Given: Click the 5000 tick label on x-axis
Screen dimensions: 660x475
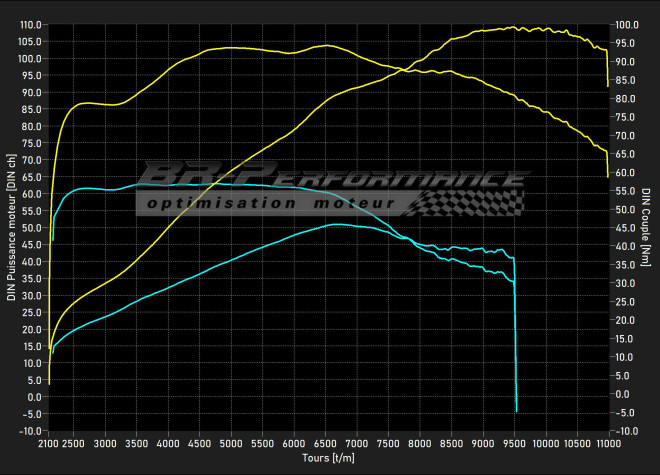Looking at the screenshot, I should (x=232, y=441).
